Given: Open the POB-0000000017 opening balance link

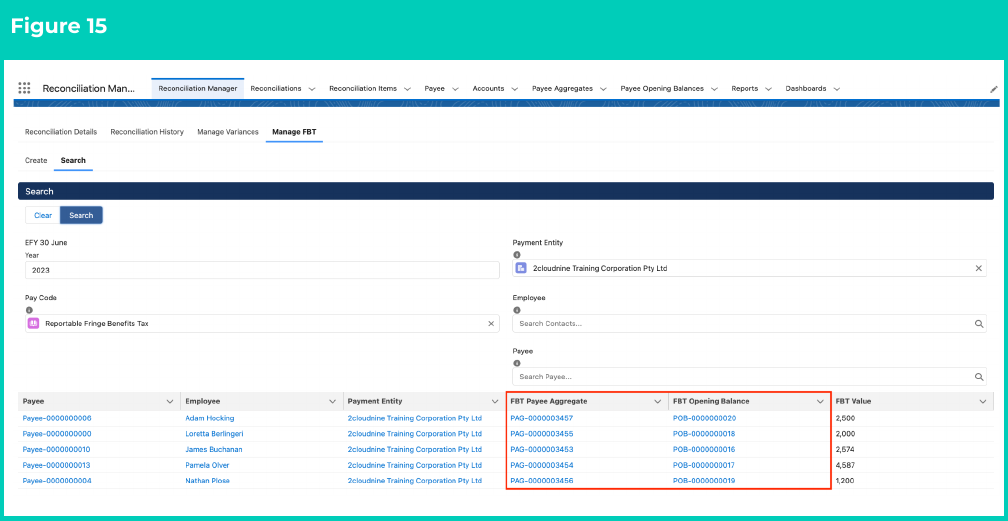Looking at the screenshot, I should (x=704, y=465).
